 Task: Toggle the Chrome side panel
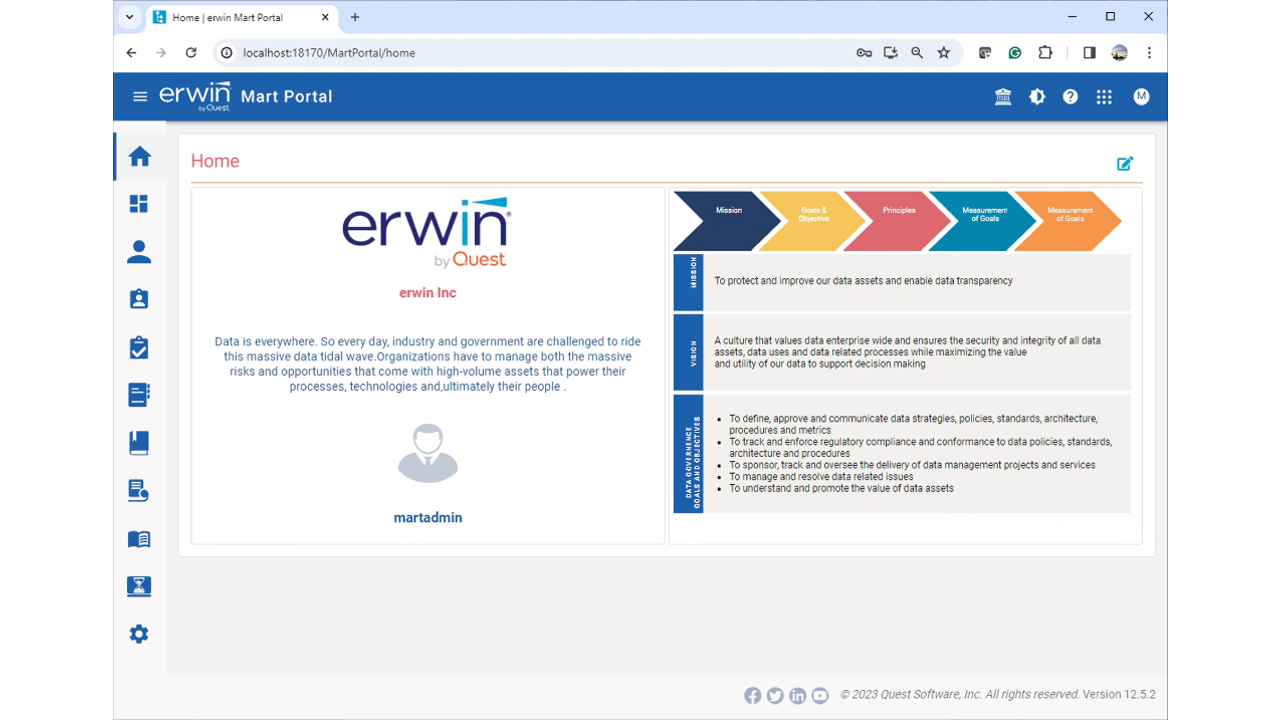(x=1090, y=53)
